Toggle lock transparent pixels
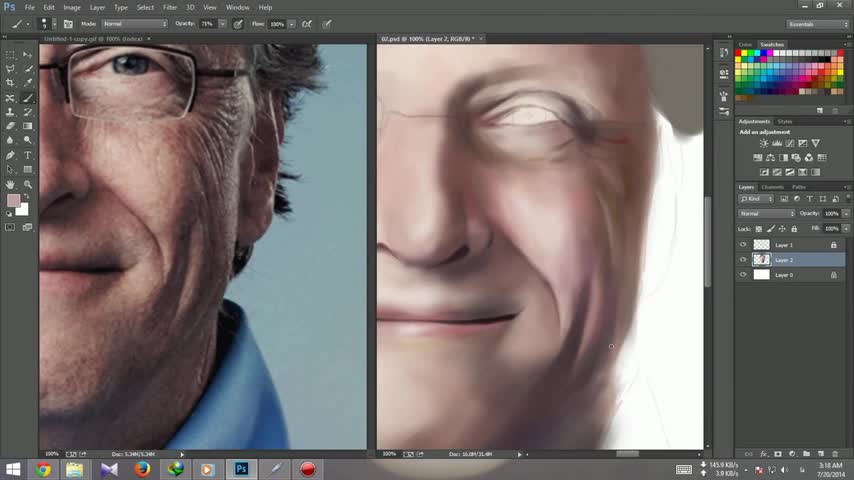The width and height of the screenshot is (854, 480). click(x=758, y=229)
